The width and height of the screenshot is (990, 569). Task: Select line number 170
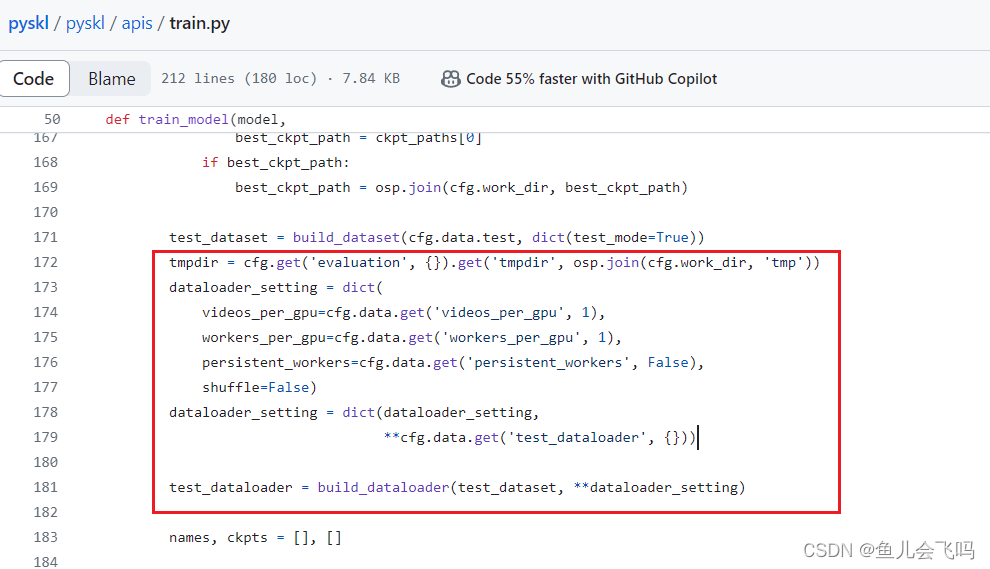pos(45,212)
